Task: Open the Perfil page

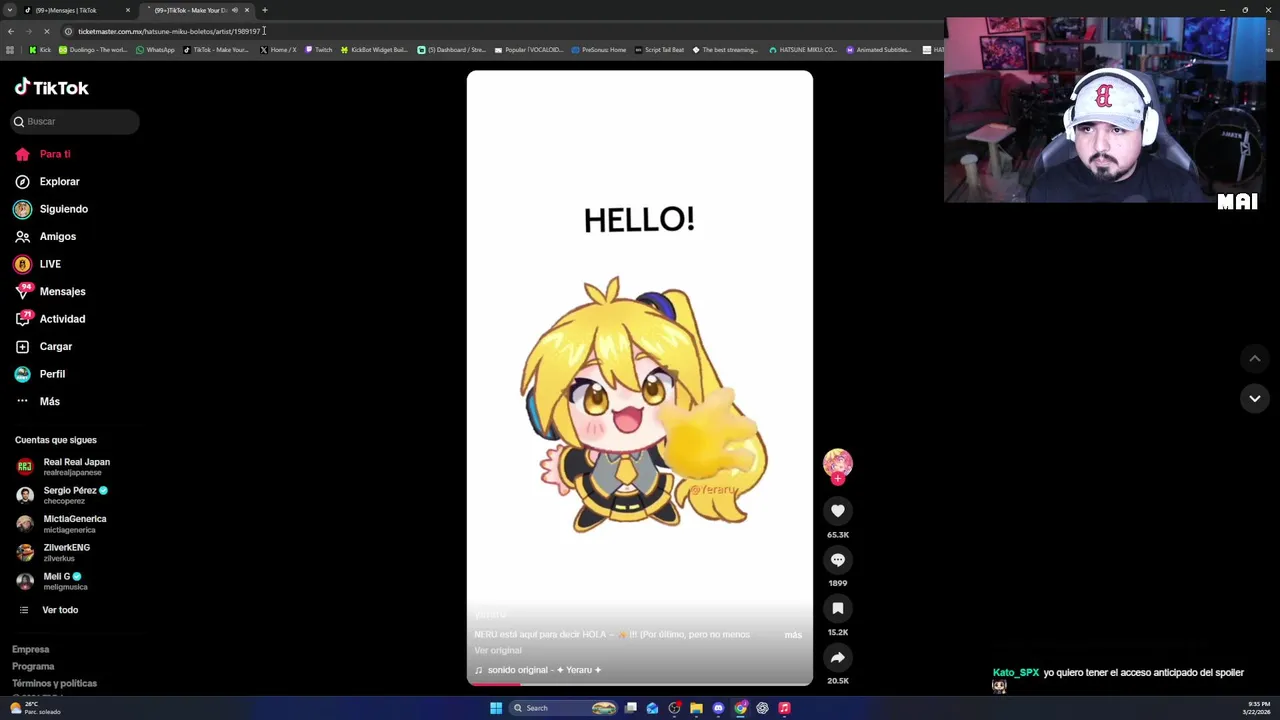Action: coord(40,374)
